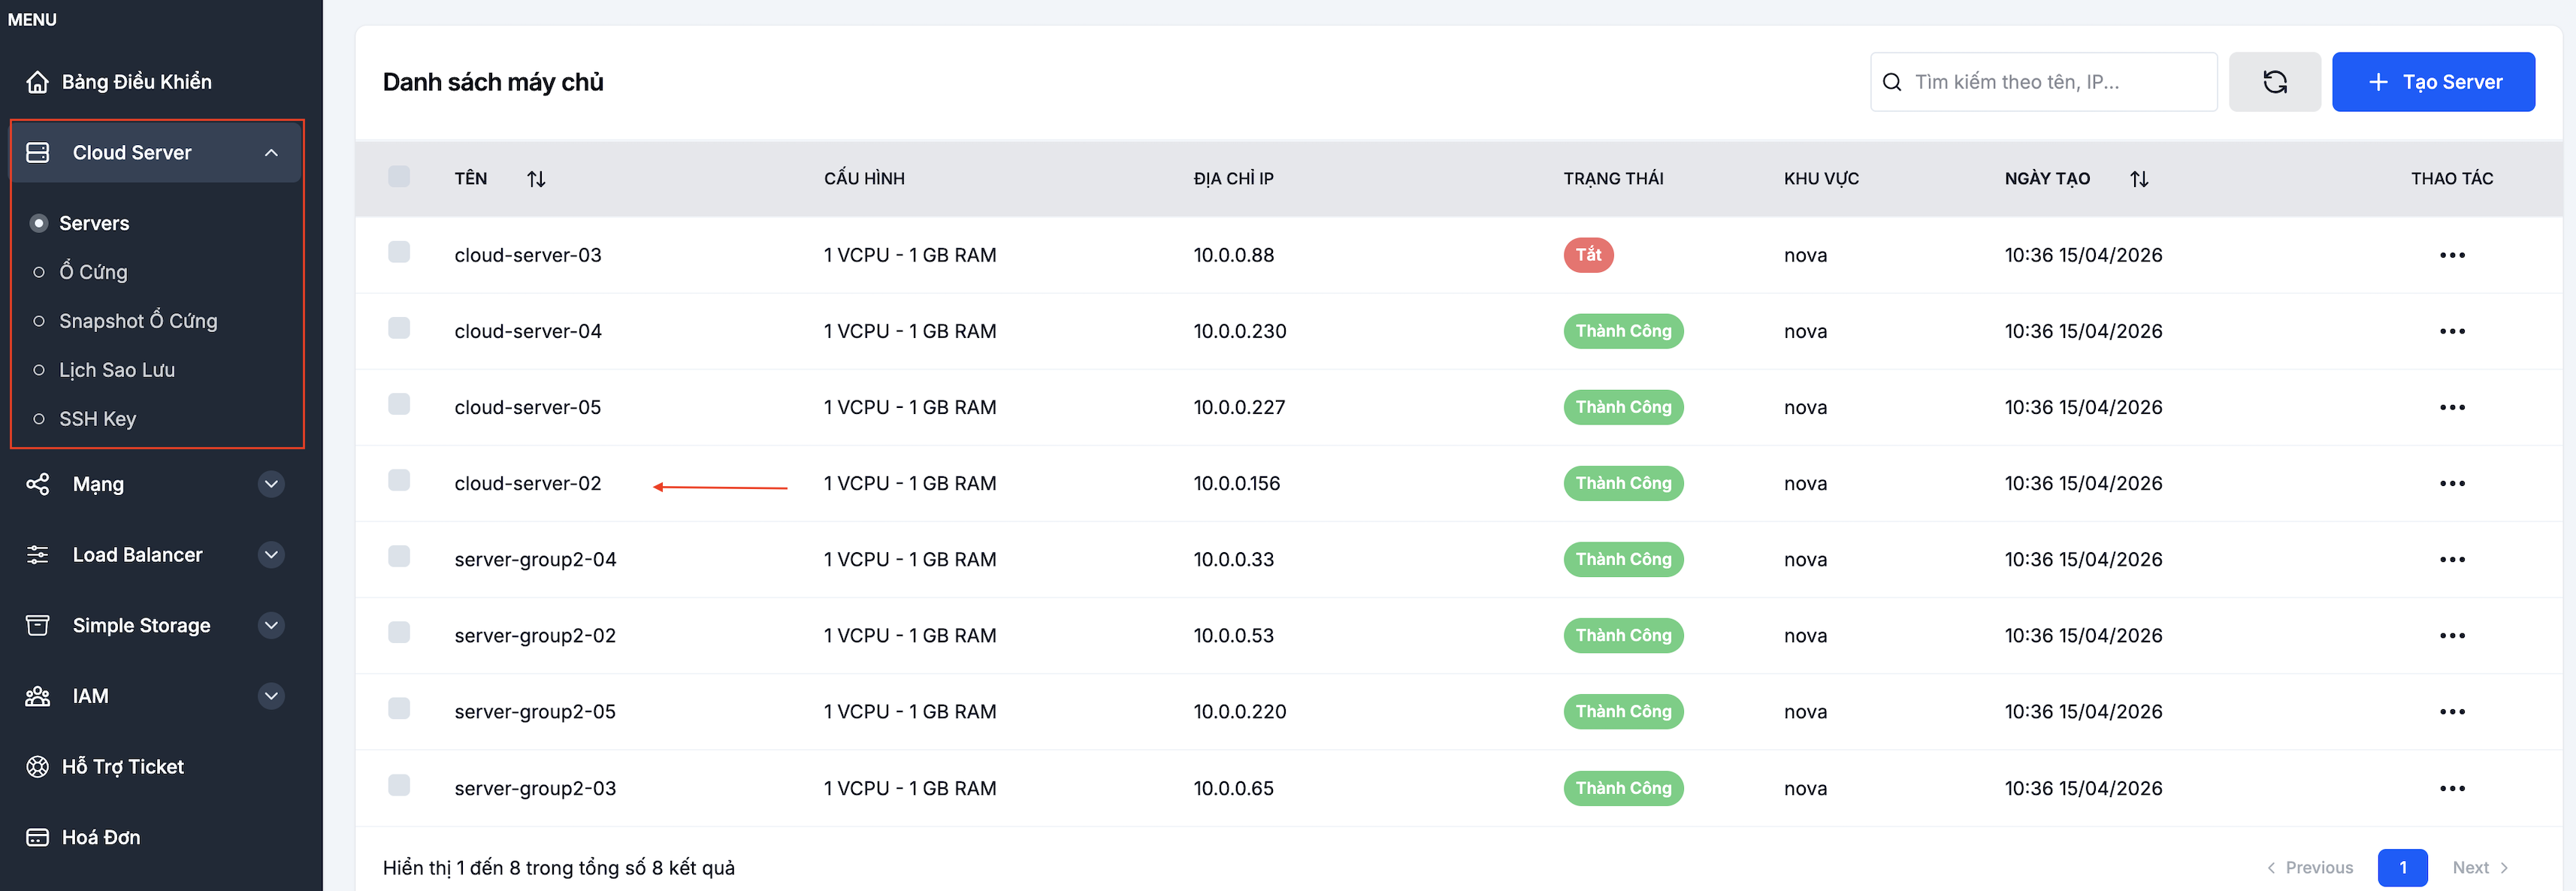Select checkbox for server-group2-04
The width and height of the screenshot is (2576, 891).
pyautogui.click(x=399, y=556)
